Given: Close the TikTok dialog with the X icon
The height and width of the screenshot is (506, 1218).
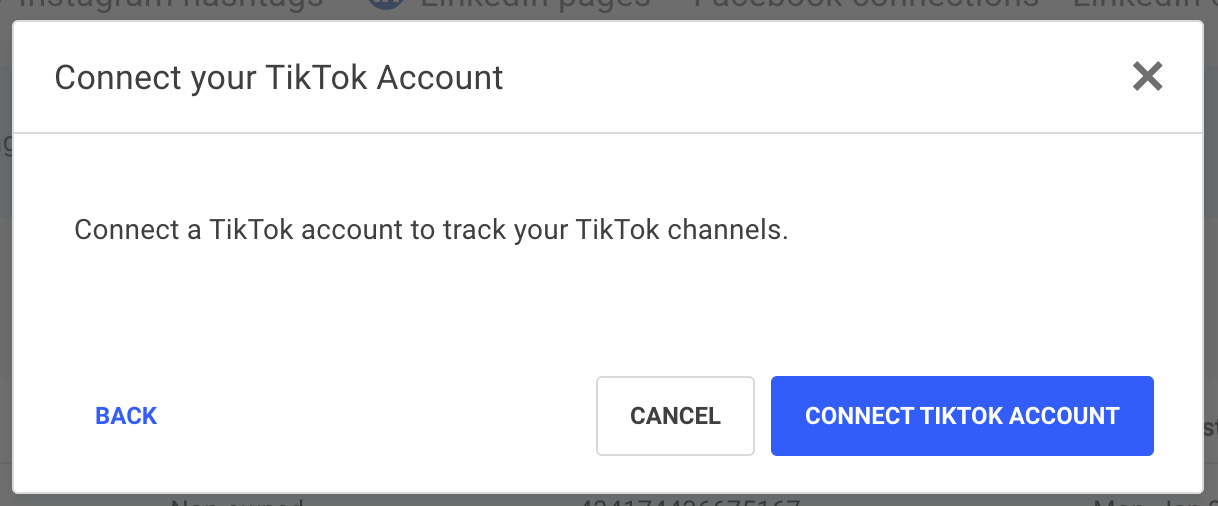Looking at the screenshot, I should [x=1147, y=76].
